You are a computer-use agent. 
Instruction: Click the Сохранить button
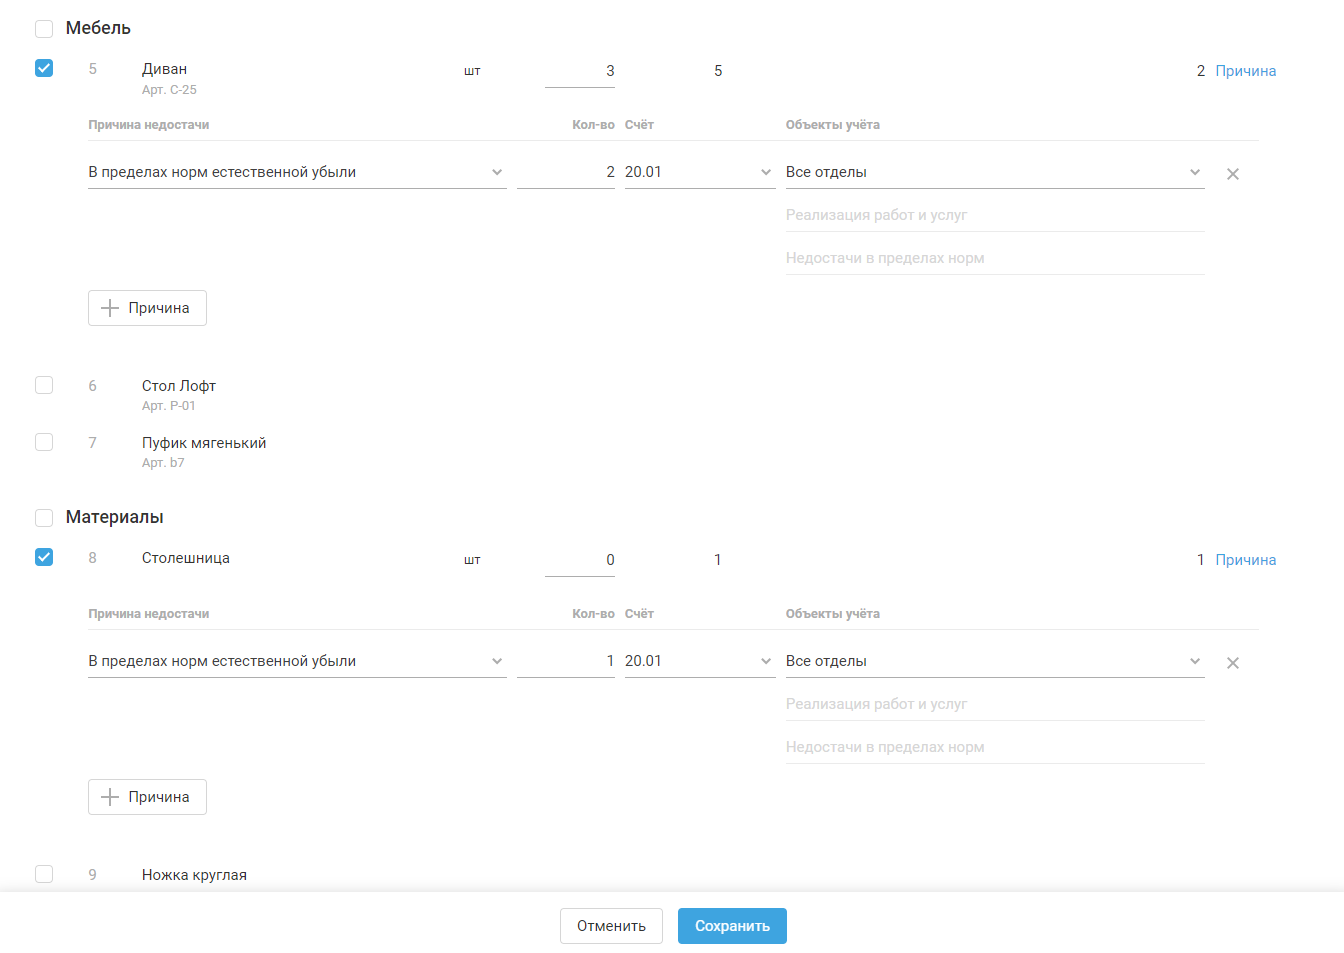click(732, 926)
